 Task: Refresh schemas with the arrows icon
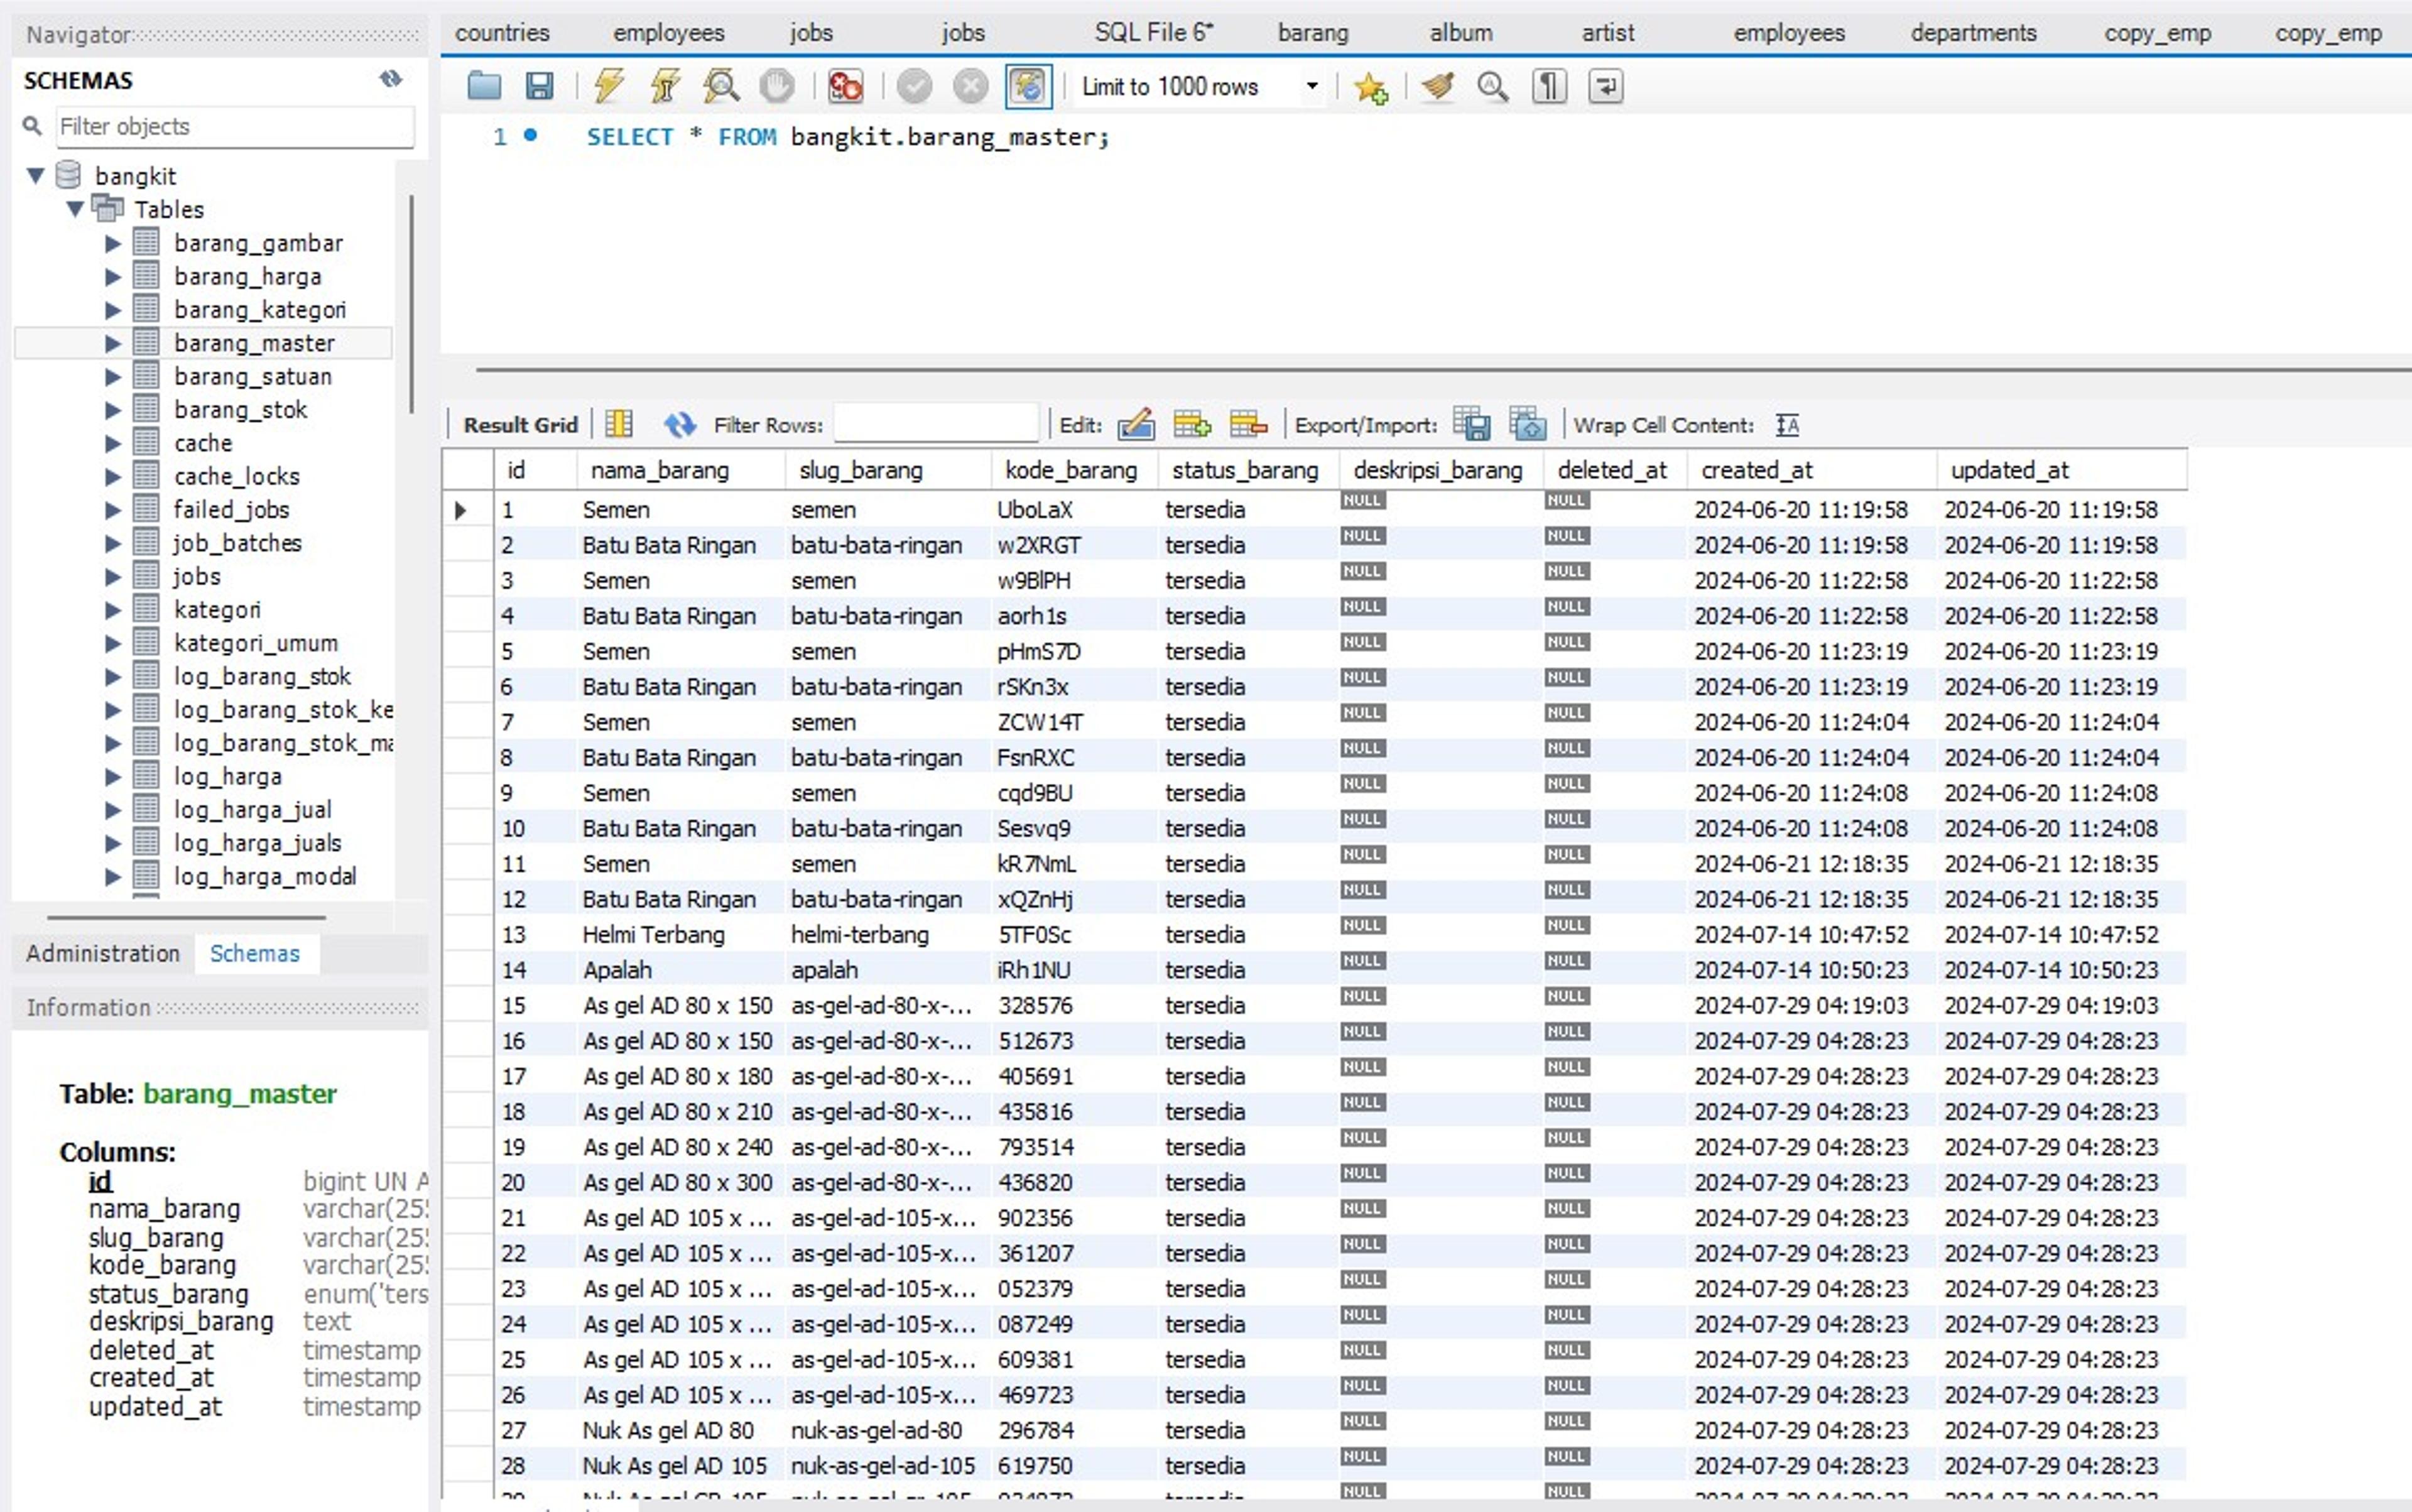tap(390, 79)
